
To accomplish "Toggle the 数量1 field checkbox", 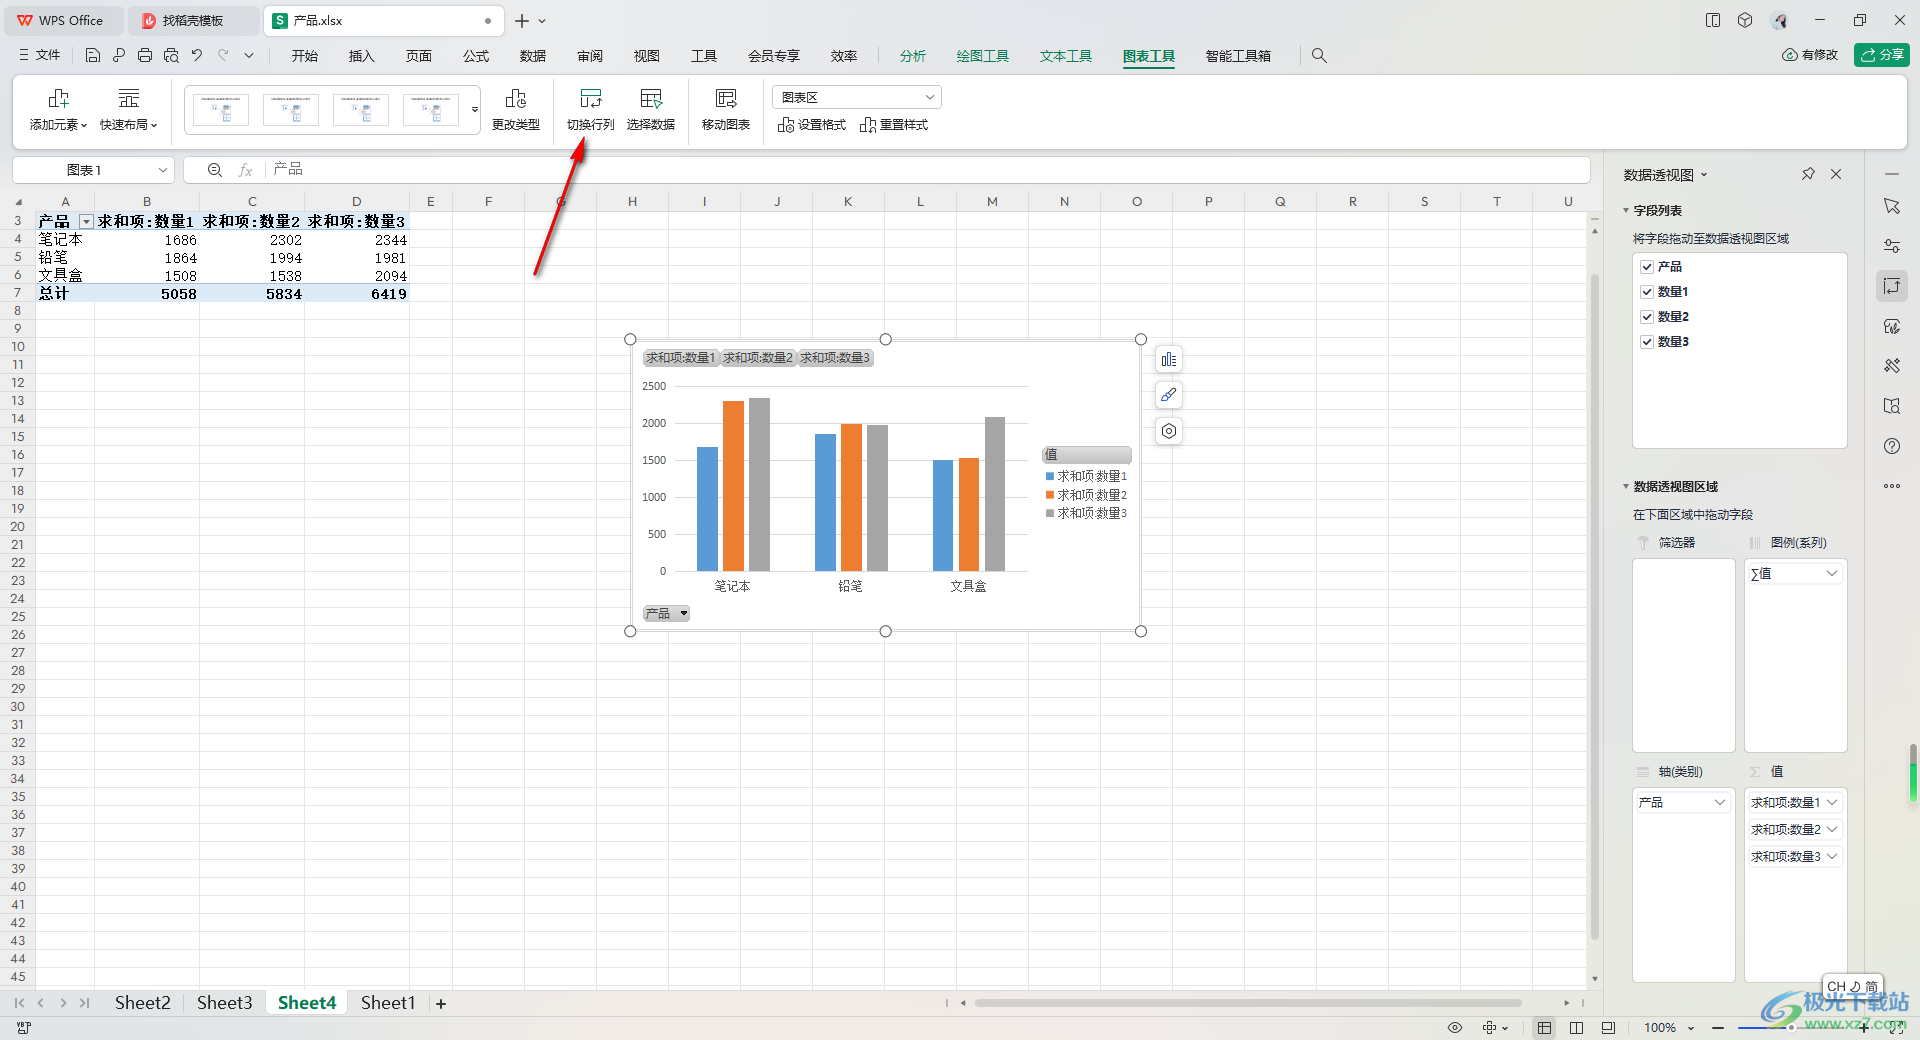I will [x=1647, y=292].
